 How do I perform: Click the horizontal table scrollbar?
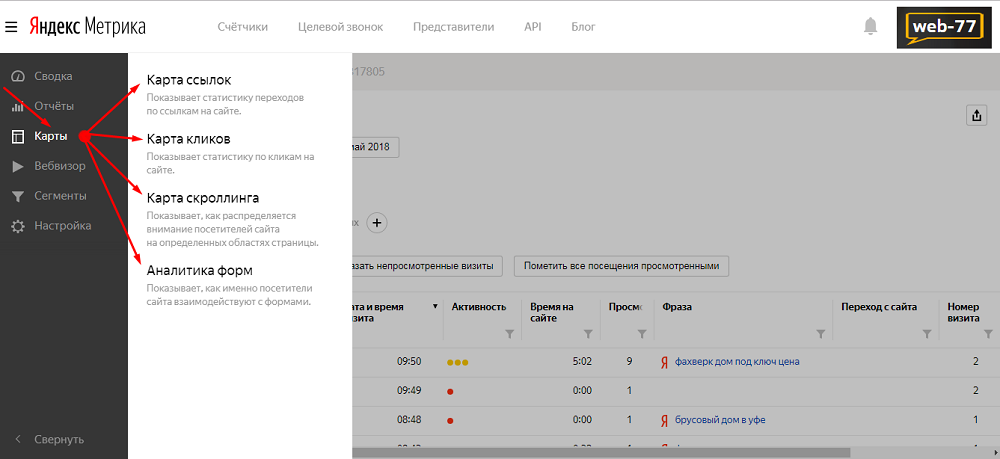point(601,453)
